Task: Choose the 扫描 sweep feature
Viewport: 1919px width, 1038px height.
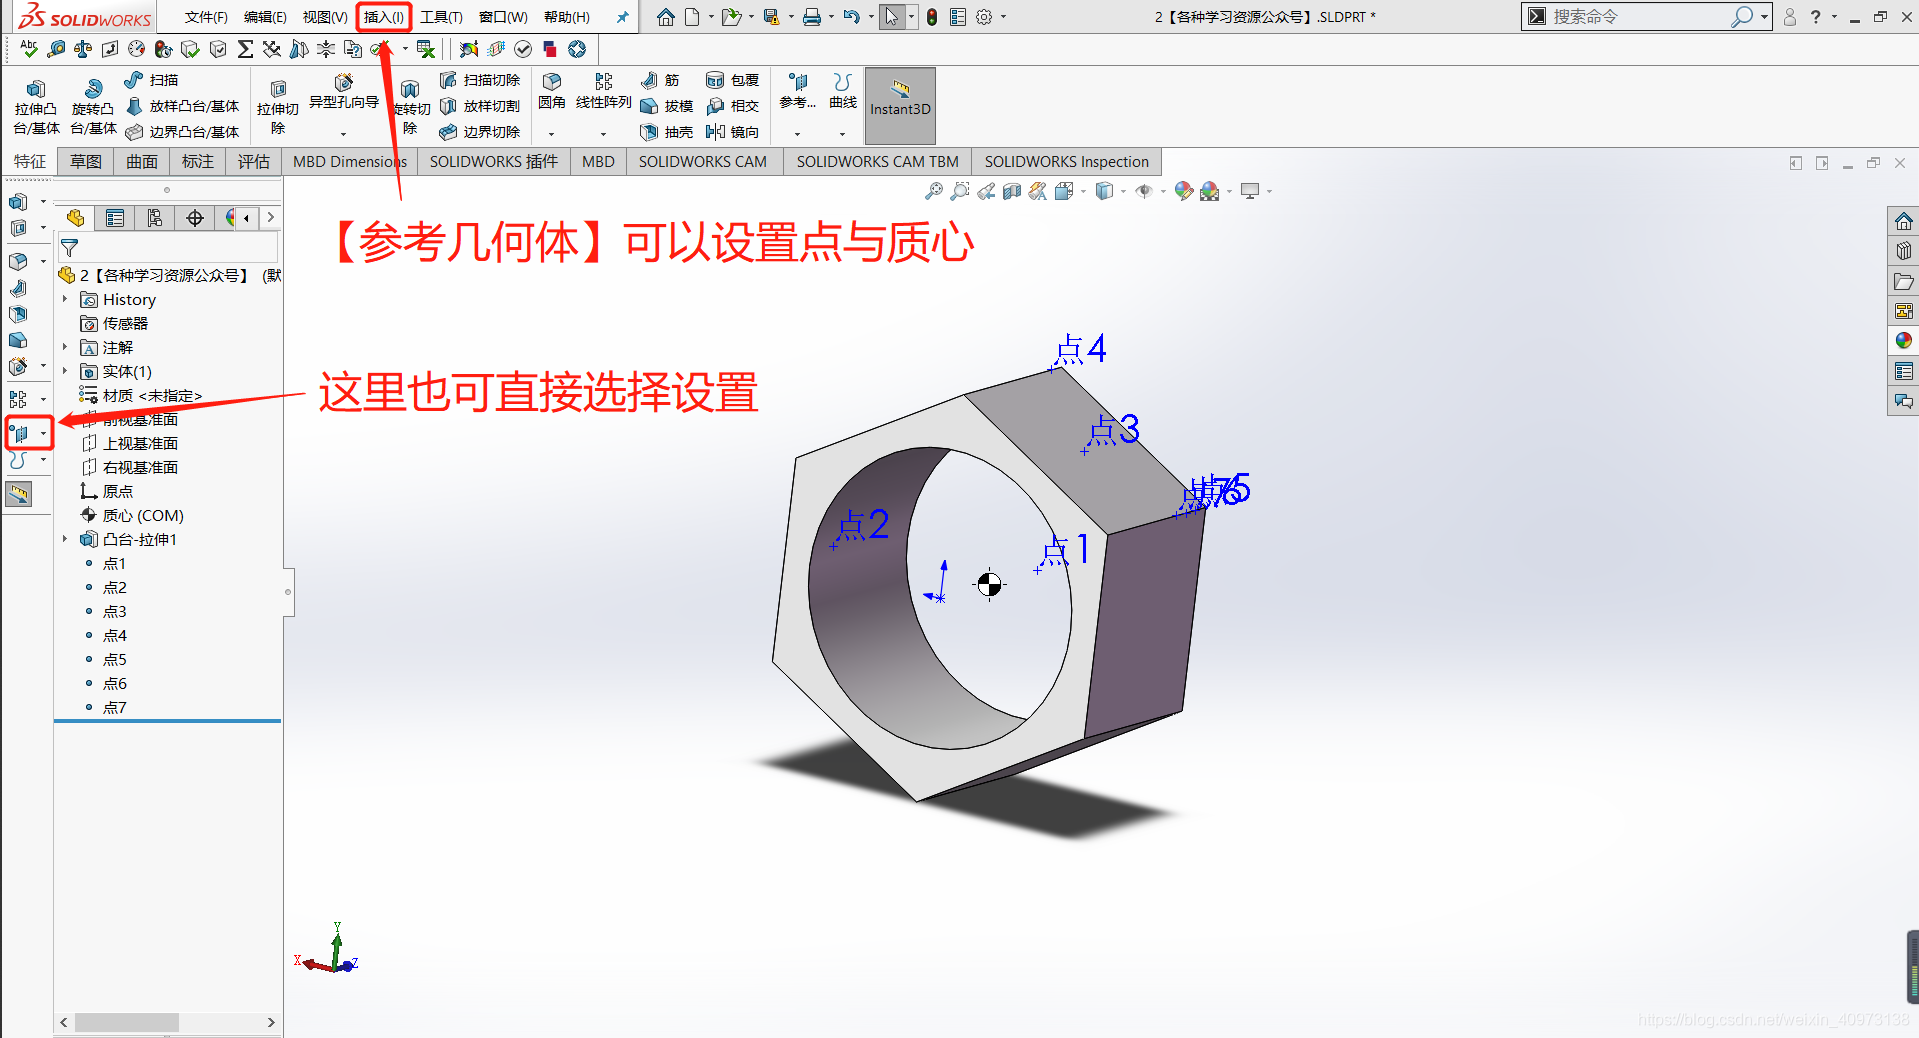Action: (152, 80)
